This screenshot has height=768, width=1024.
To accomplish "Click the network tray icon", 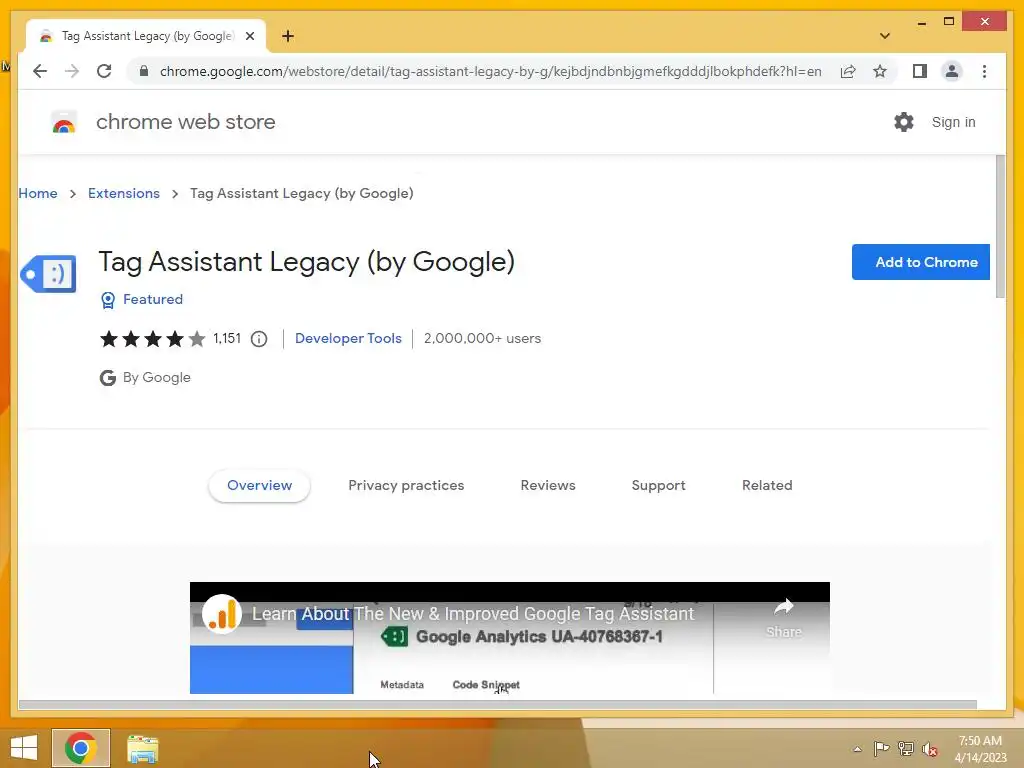I will [x=905, y=749].
